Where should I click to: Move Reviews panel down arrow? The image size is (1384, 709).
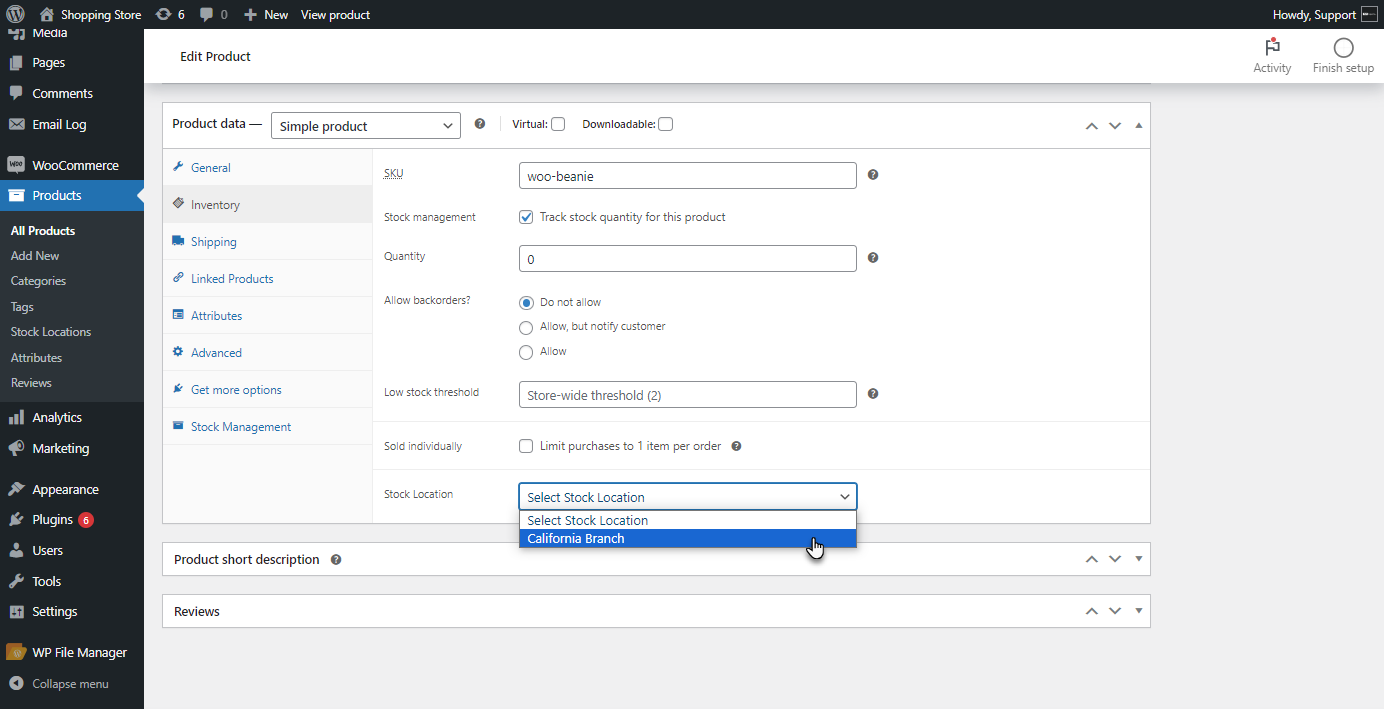[x=1115, y=611]
